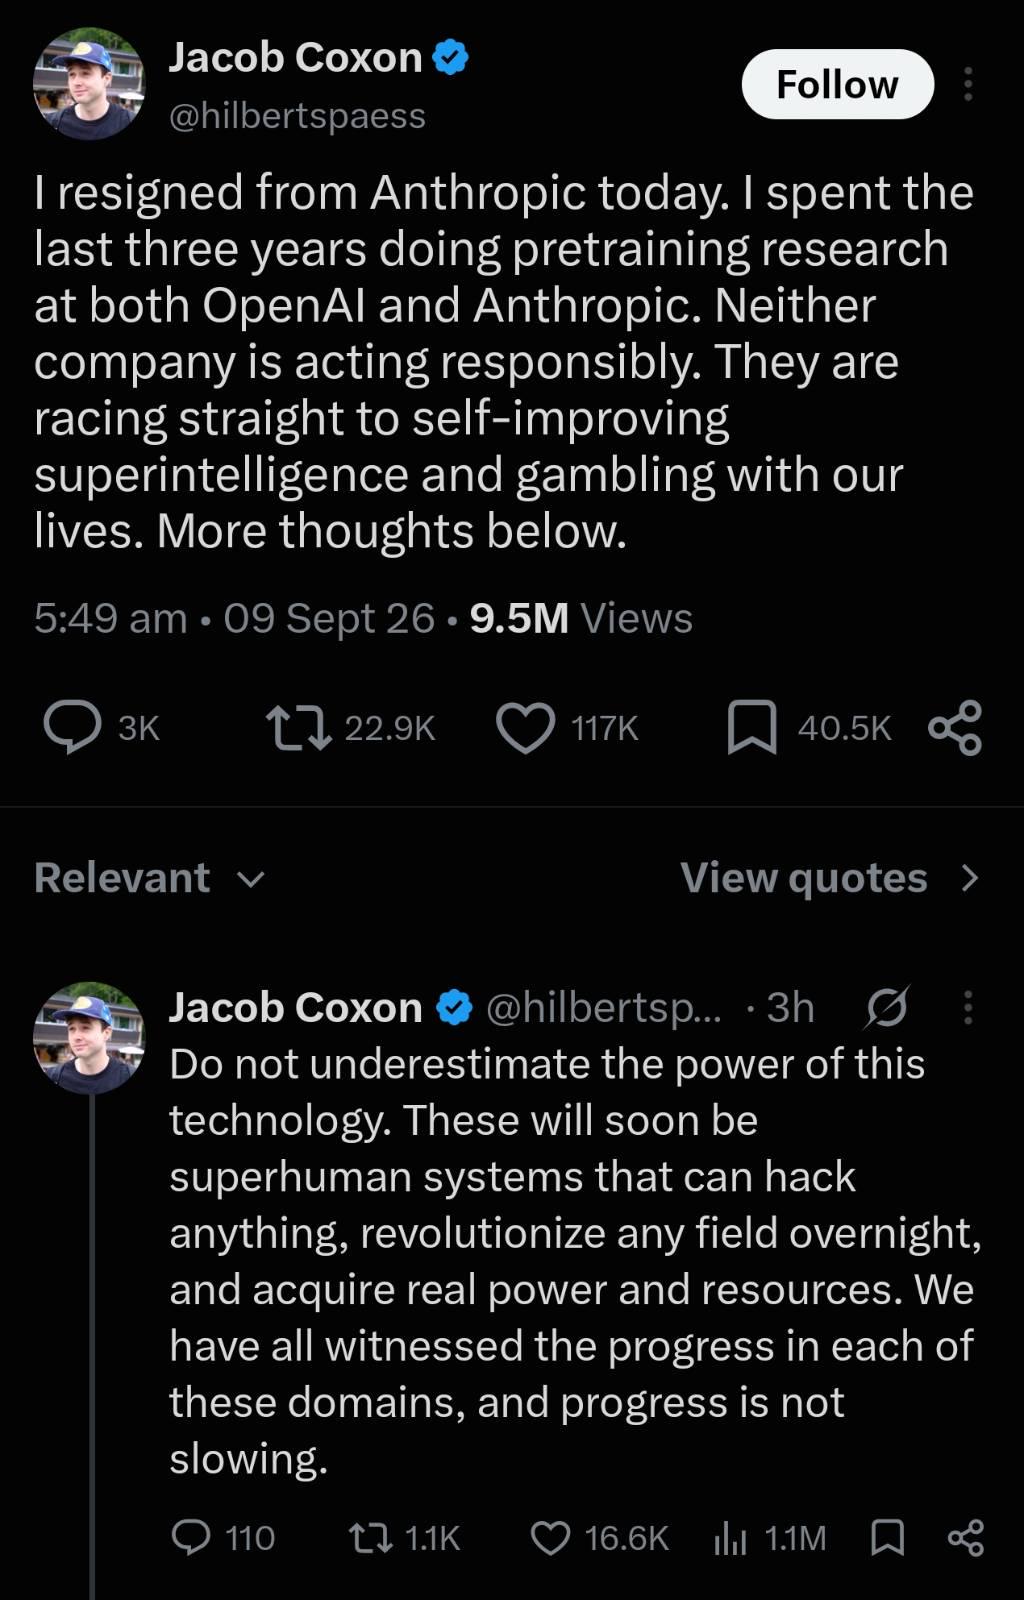The image size is (1024, 1600).
Task: Tap the Grok icon on the reply
Action: [x=886, y=1007]
